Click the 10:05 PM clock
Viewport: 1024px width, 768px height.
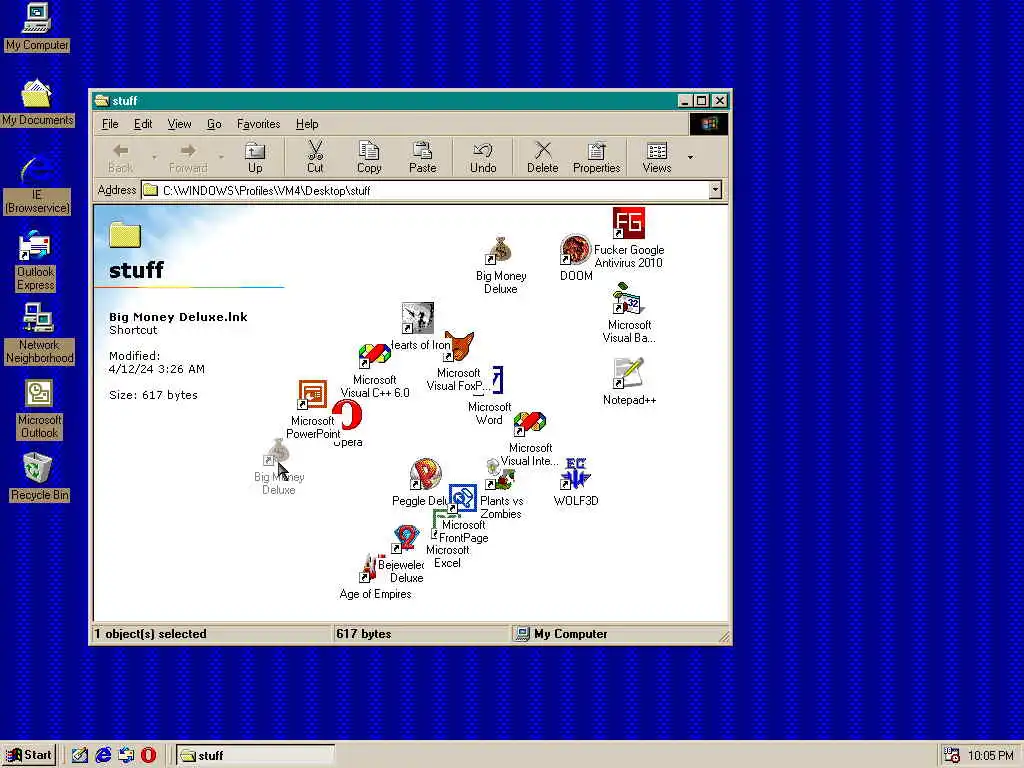[x=991, y=756]
